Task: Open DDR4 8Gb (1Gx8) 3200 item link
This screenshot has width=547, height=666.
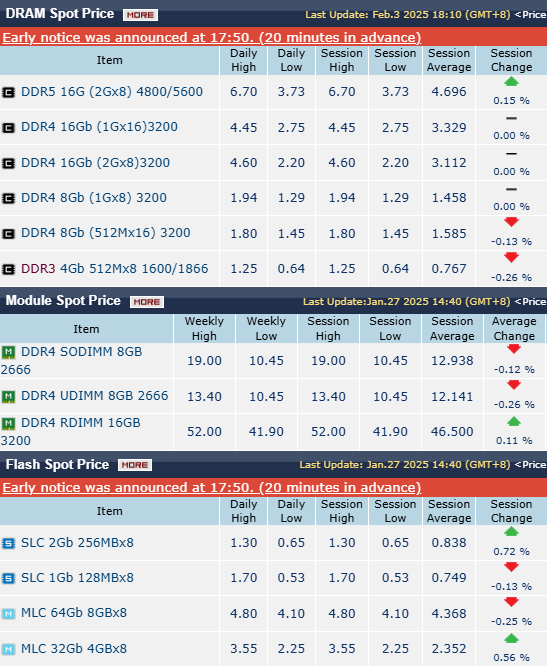Action: [x=94, y=198]
